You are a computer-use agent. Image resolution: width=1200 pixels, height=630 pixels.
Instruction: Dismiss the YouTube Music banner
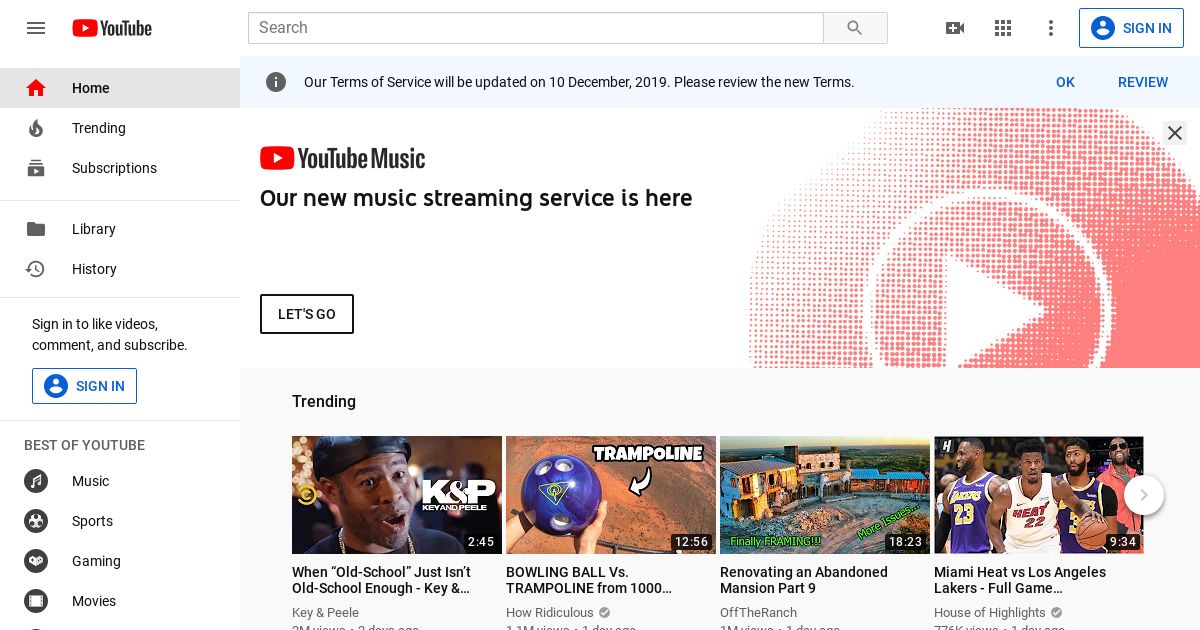tap(1175, 133)
